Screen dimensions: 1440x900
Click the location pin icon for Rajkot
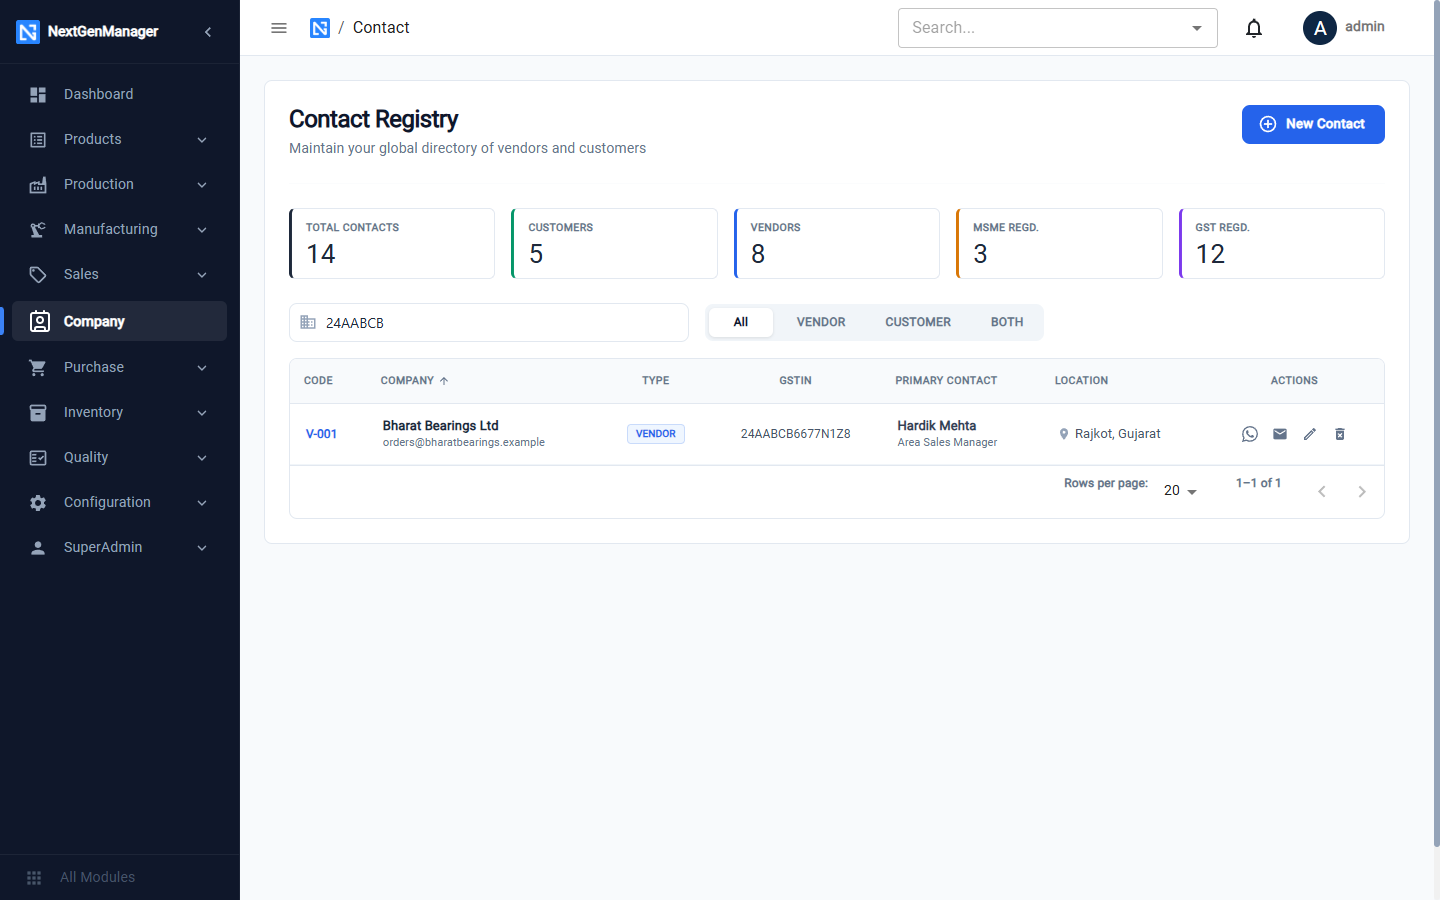[x=1064, y=434]
